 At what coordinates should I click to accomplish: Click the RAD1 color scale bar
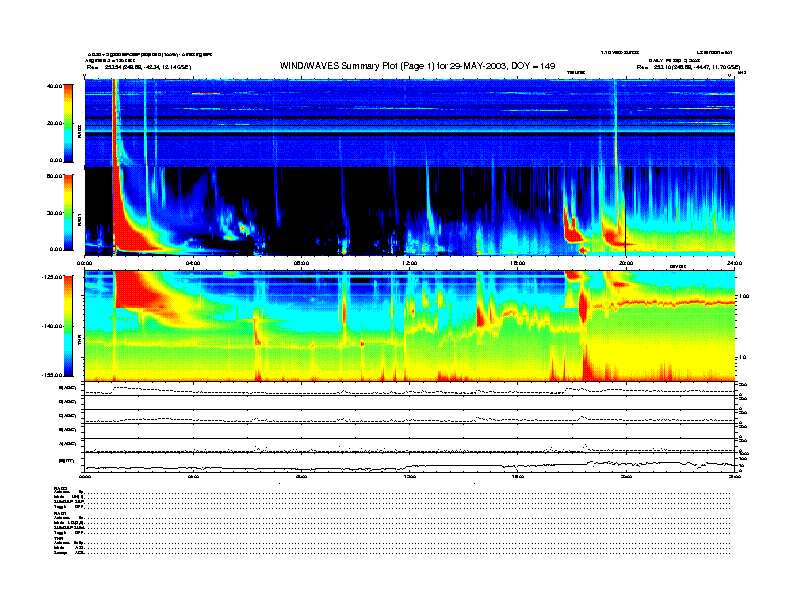coord(69,212)
